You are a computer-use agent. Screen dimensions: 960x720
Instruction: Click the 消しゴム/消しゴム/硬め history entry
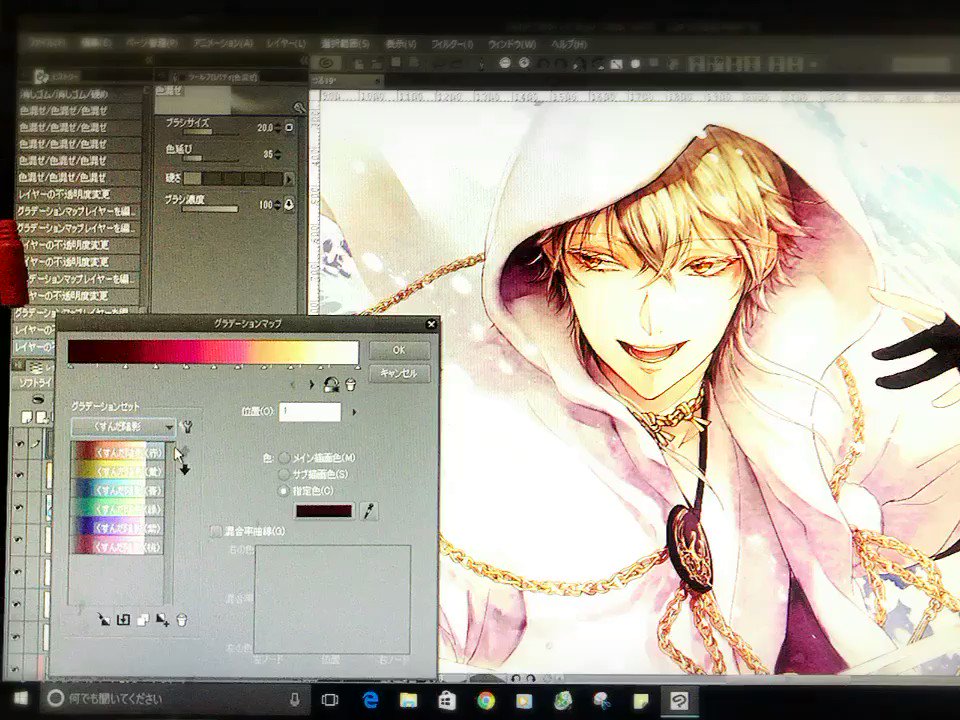point(80,94)
